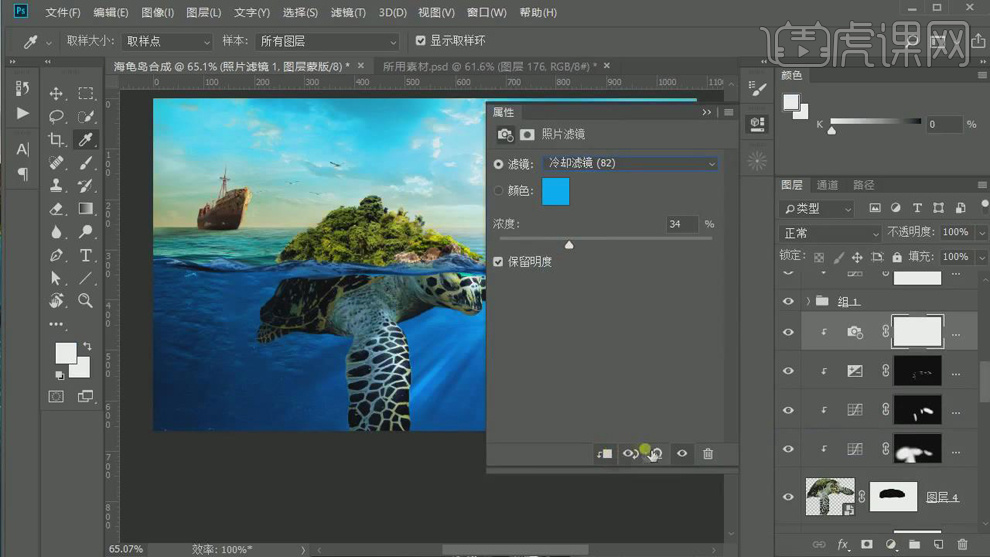990x557 pixels.
Task: Pick the Clone Stamp tool
Action: [x=57, y=186]
